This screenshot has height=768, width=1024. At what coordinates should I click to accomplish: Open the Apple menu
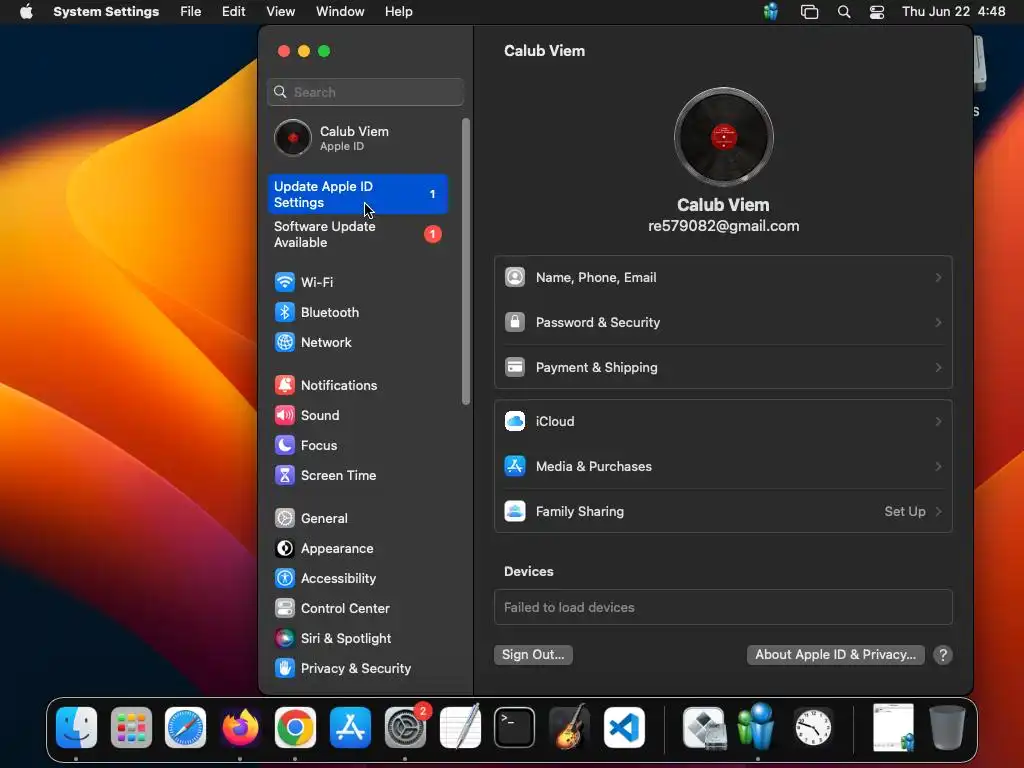(x=26, y=12)
